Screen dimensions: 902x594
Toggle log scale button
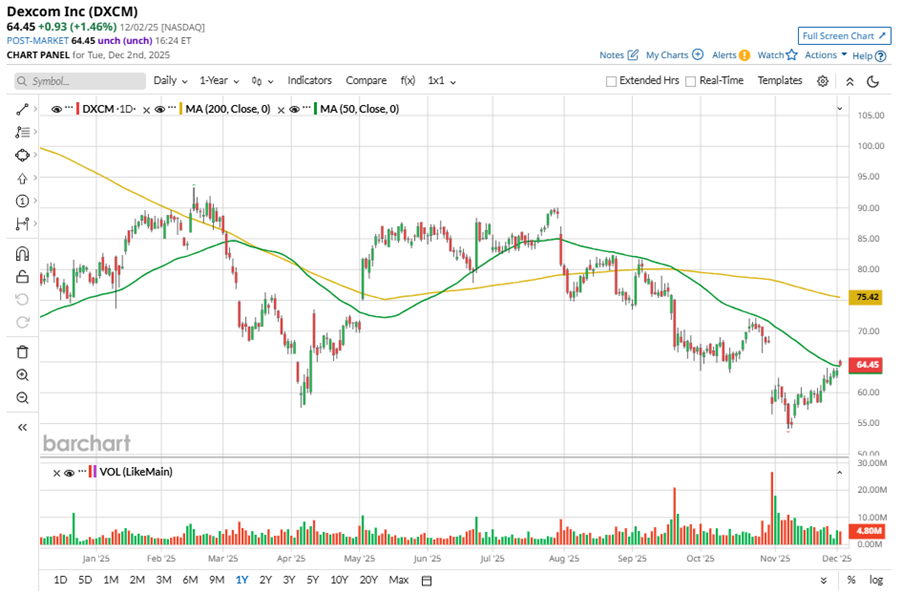tap(876, 580)
